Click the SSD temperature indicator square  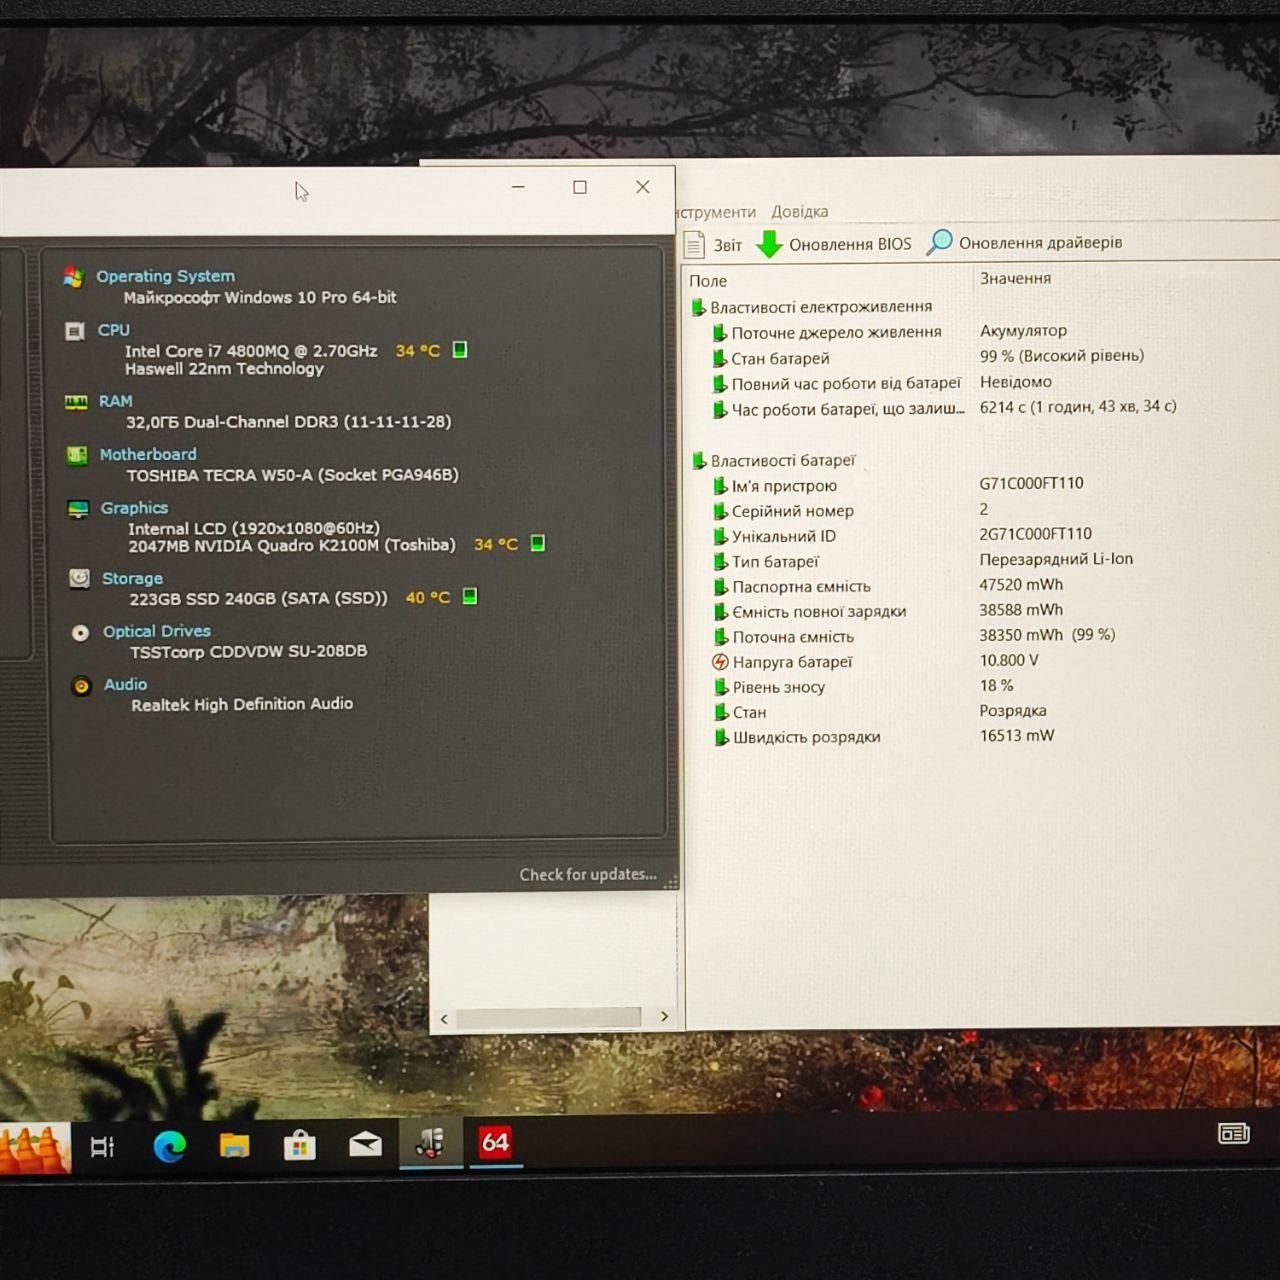click(x=470, y=597)
